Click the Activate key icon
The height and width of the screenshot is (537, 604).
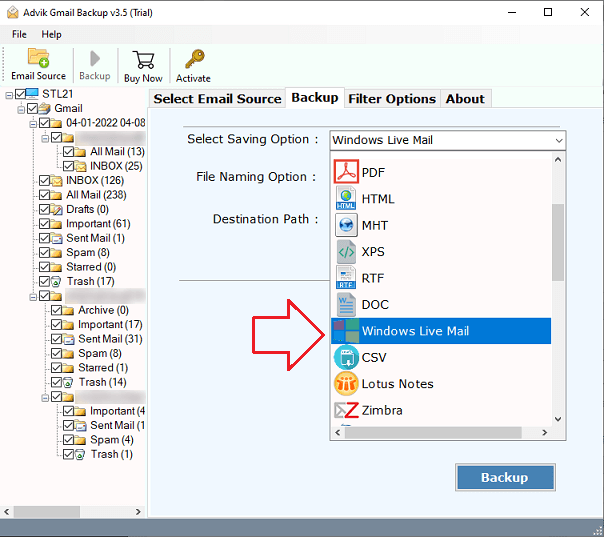point(195,59)
